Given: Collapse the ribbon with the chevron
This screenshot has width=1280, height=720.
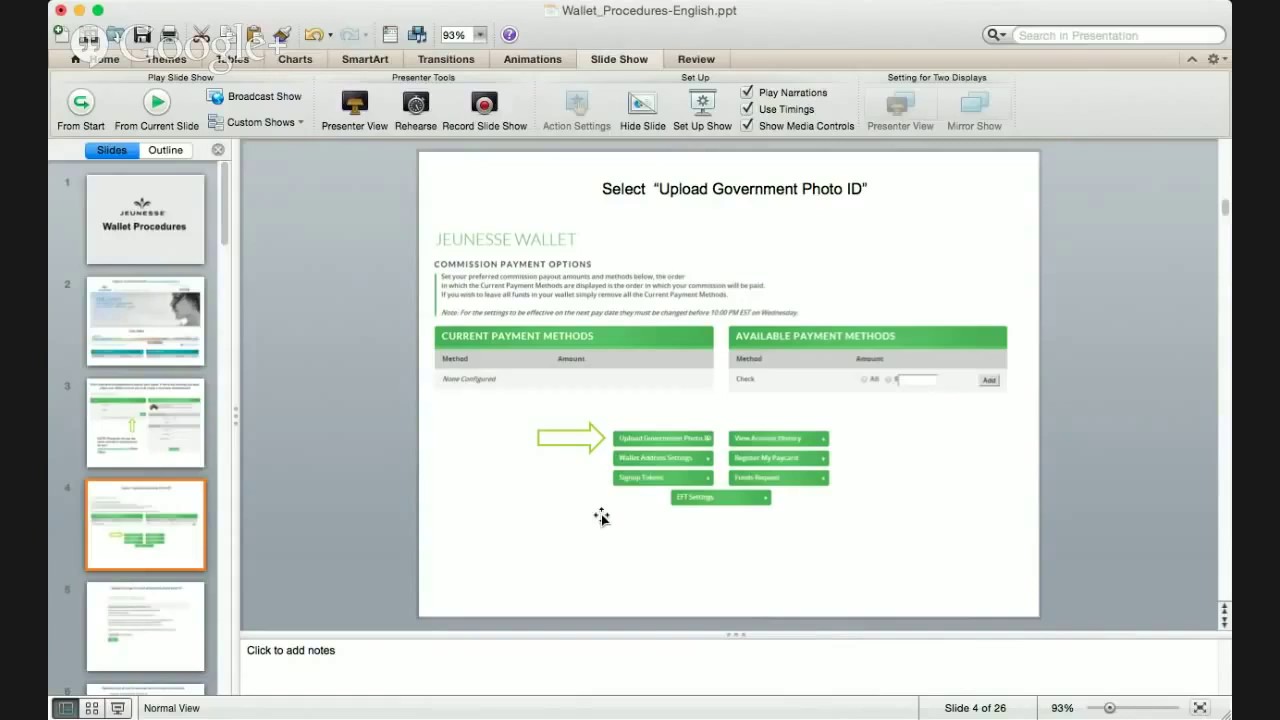Looking at the screenshot, I should pos(1192,59).
